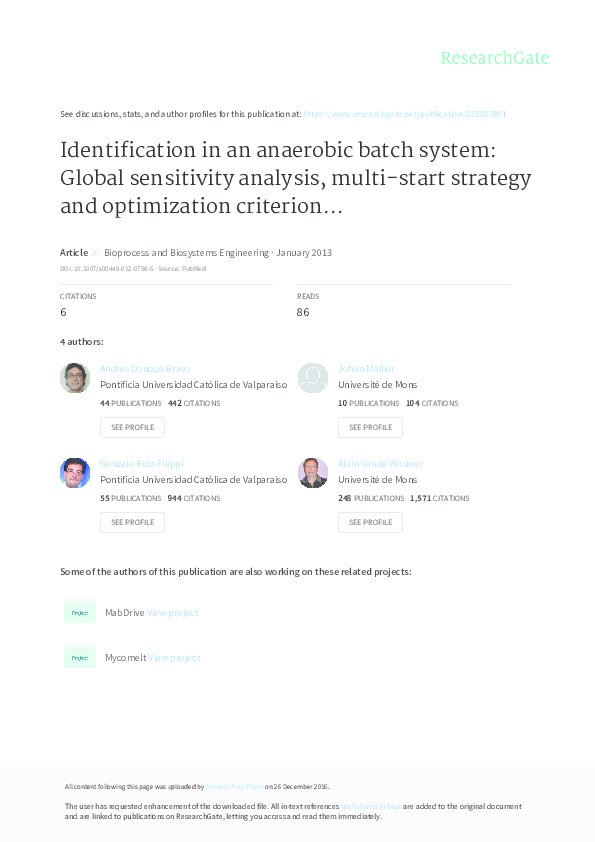Screen dimensions: 595x842
Task: Click SEE PROFILE under Andrés Donoso-Bravo
Action: click(132, 427)
